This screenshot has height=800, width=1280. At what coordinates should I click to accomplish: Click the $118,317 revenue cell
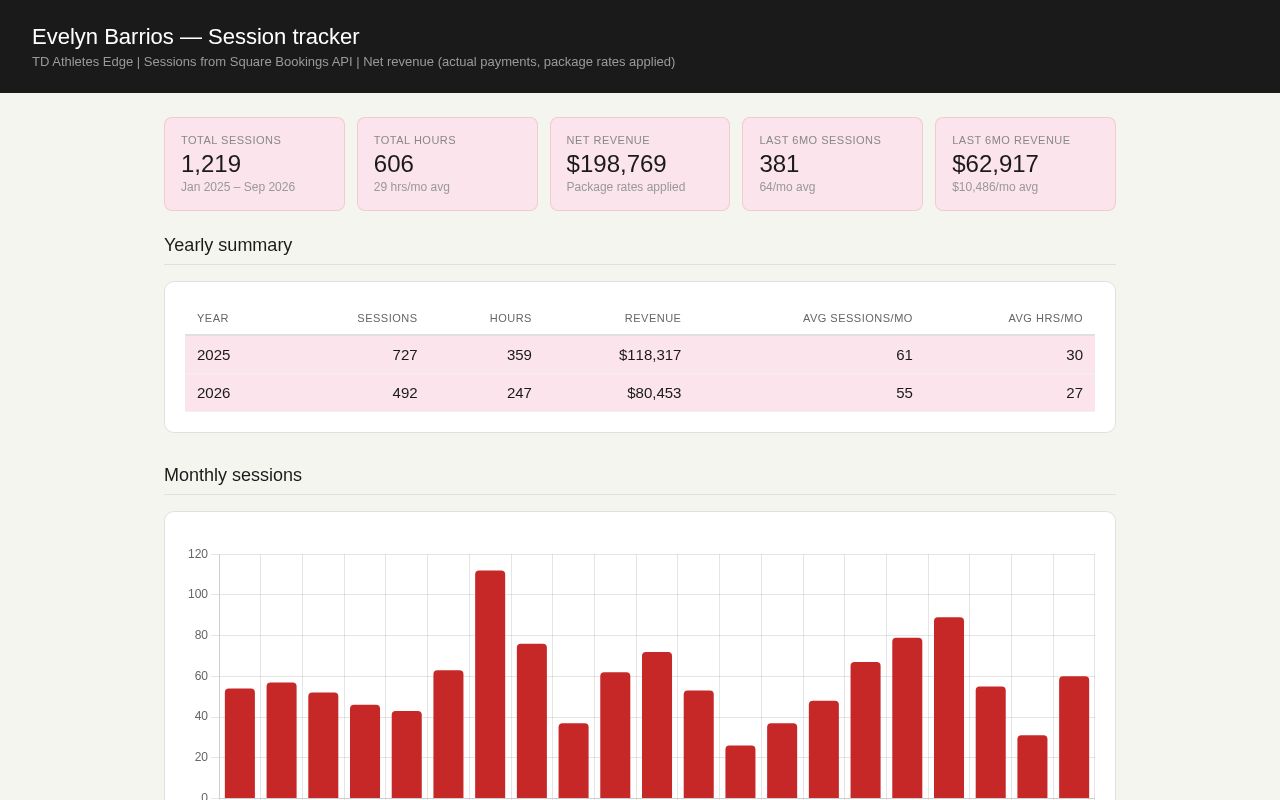pyautogui.click(x=650, y=355)
